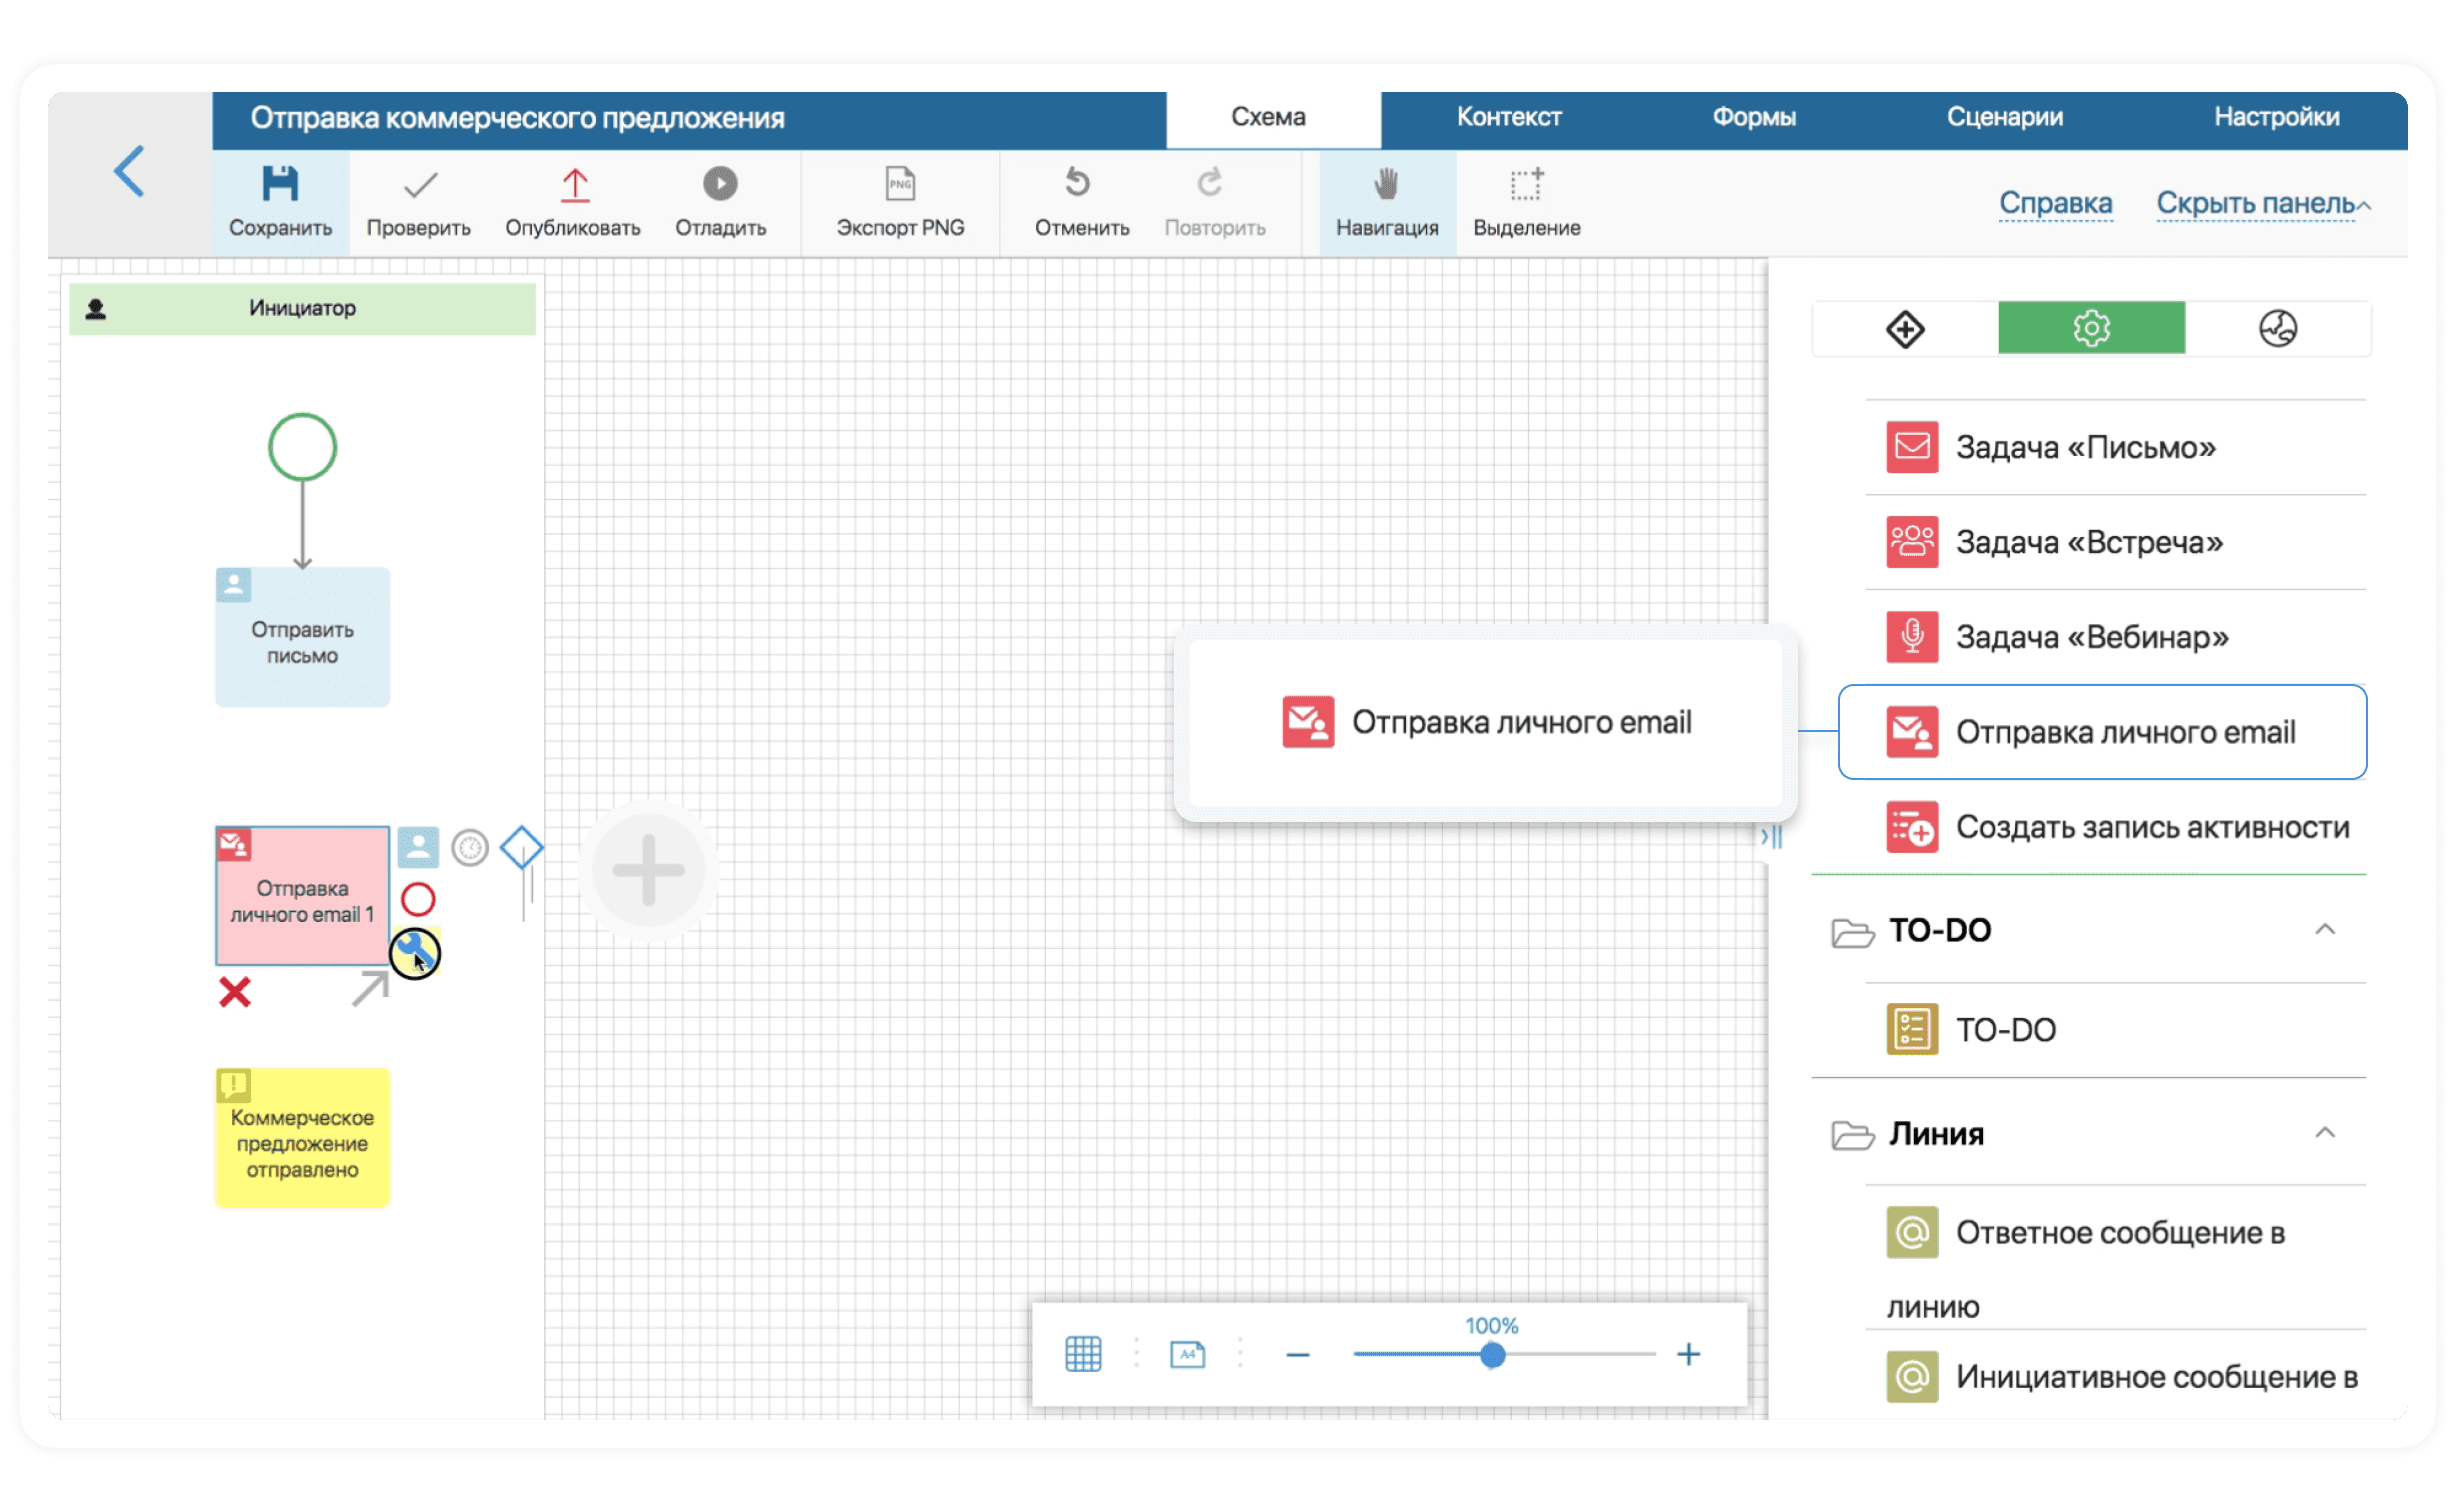
Task: Click the Save (Сохранить) toolbar icon
Action: [280, 184]
